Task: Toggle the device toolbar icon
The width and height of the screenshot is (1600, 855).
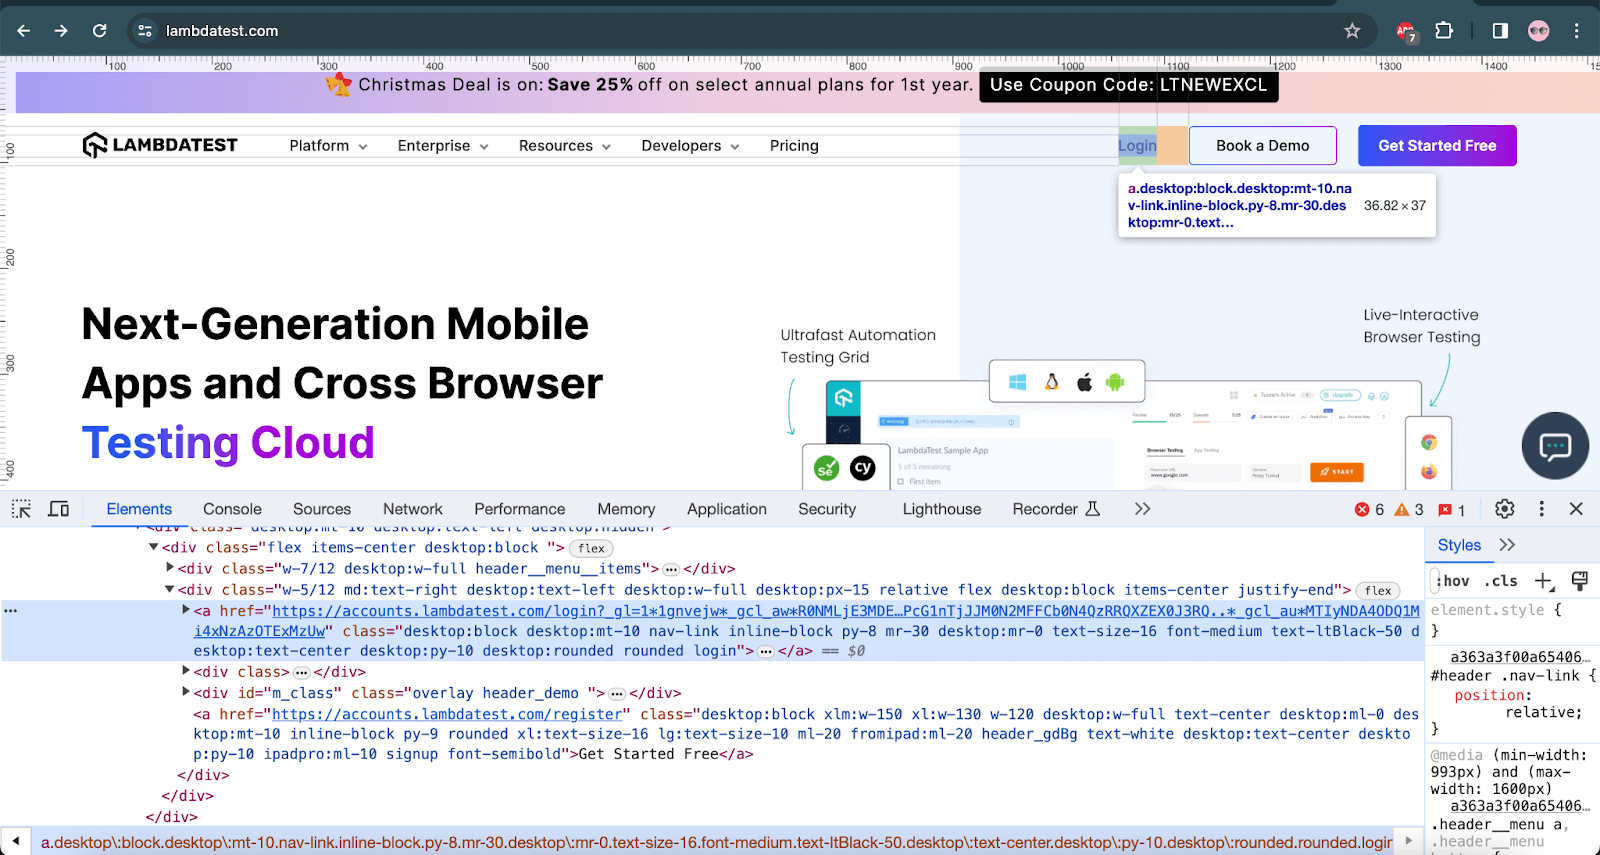Action: (59, 509)
